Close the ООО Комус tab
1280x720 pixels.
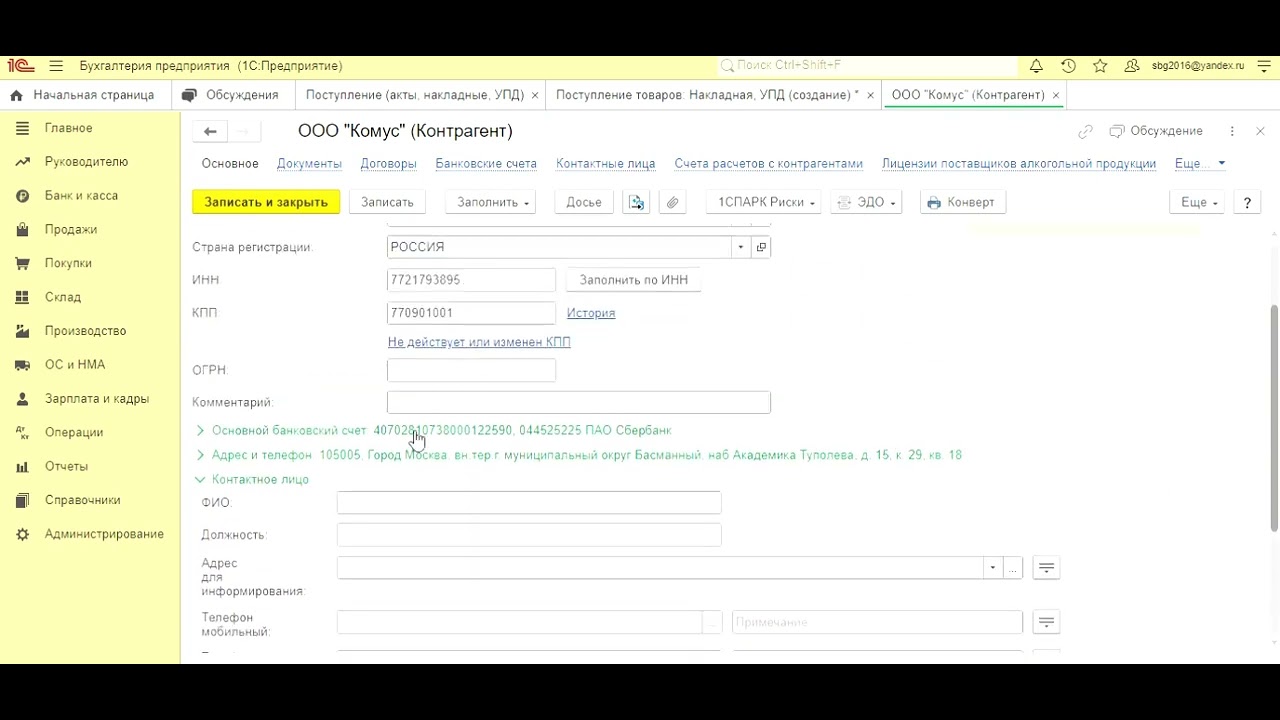click(1055, 95)
